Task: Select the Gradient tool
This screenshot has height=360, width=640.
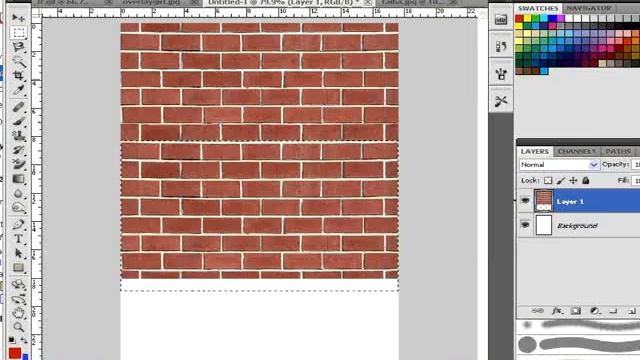Action: click(18, 179)
